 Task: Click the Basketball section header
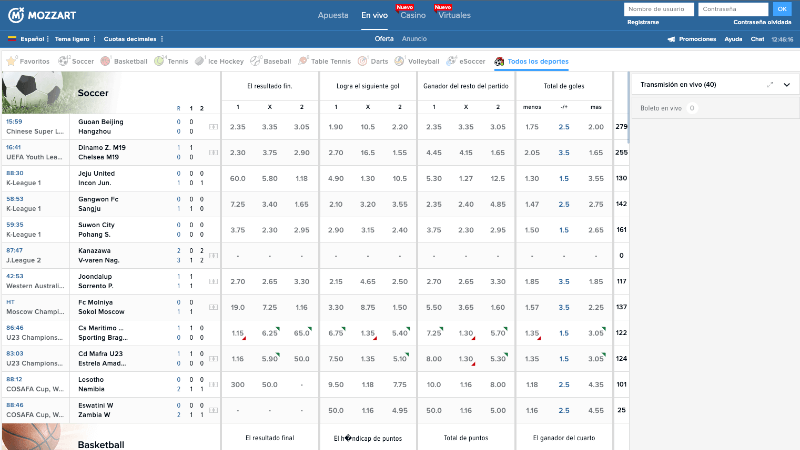[101, 444]
